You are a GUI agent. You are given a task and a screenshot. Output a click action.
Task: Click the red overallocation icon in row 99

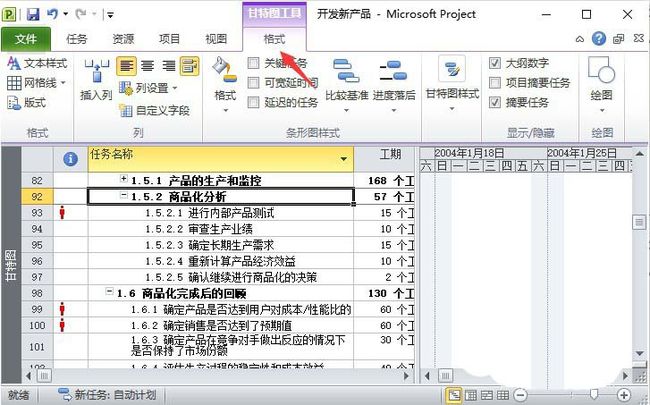(x=62, y=309)
